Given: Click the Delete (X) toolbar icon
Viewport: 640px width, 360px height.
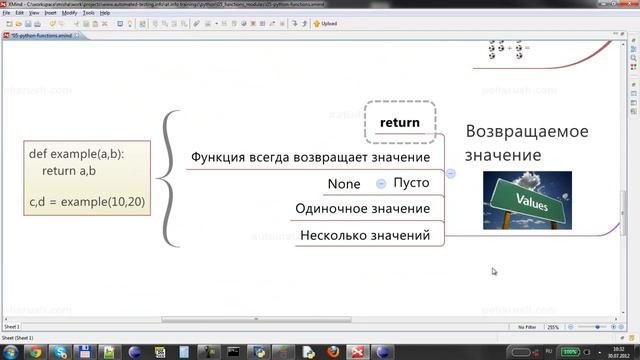Looking at the screenshot, I should (105, 24).
